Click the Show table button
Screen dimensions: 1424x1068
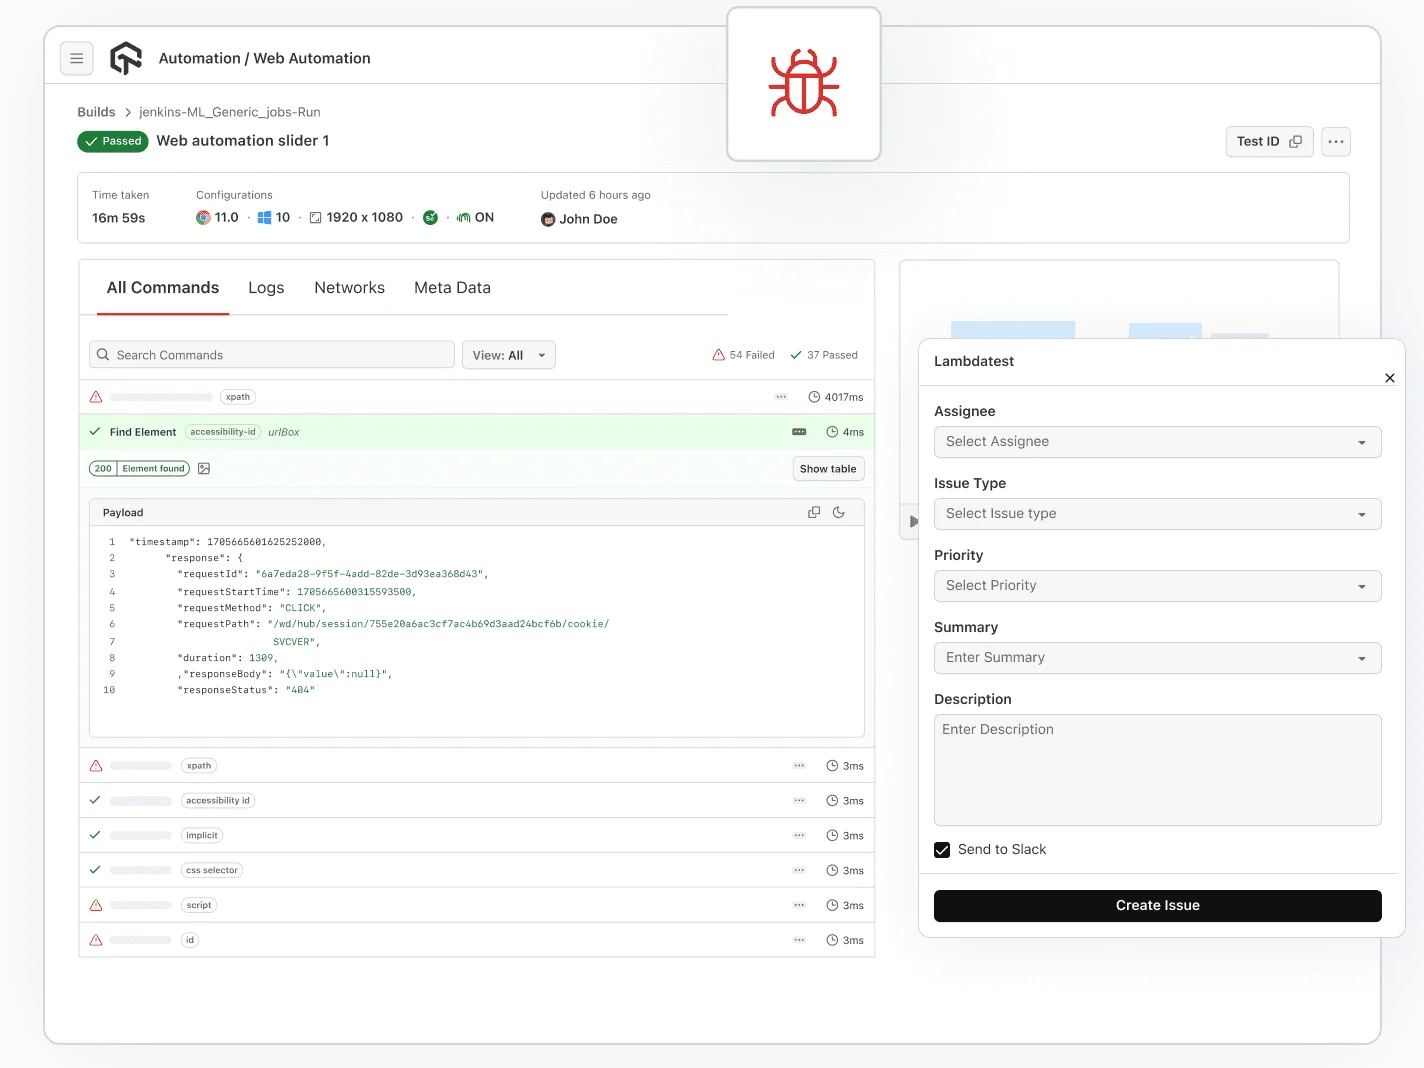click(x=828, y=468)
